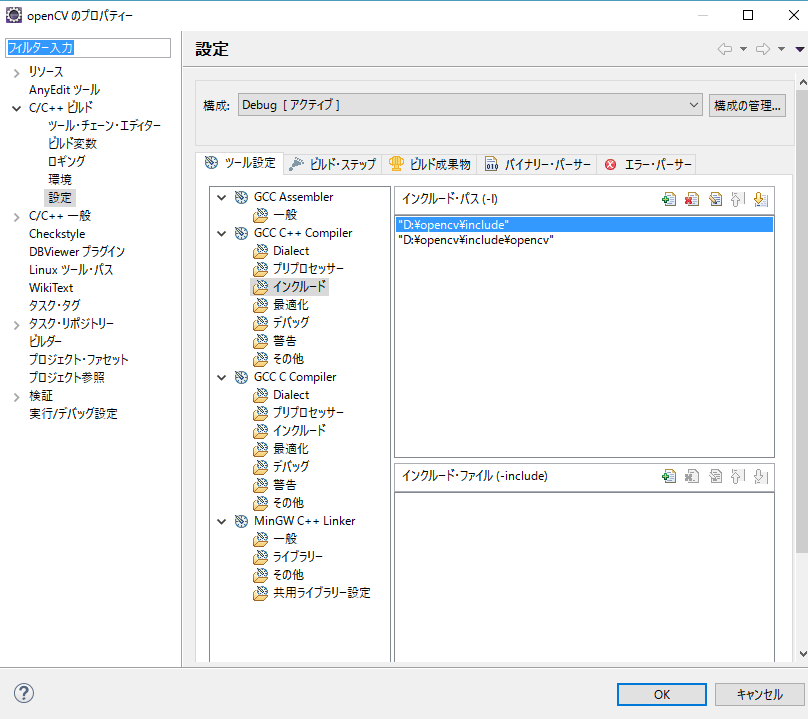Select "D:¥opencv¥include" path entry
Screen dimensions: 808x719
click(x=584, y=225)
